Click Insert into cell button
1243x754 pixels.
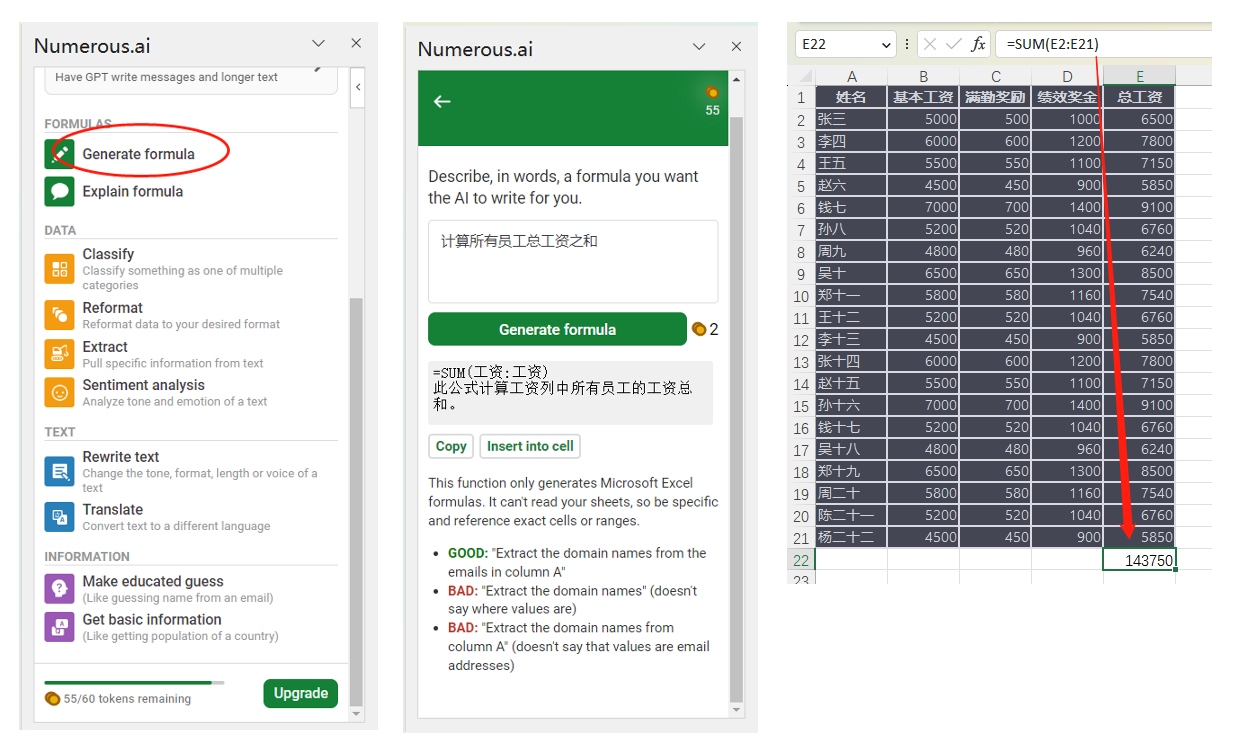[530, 446]
